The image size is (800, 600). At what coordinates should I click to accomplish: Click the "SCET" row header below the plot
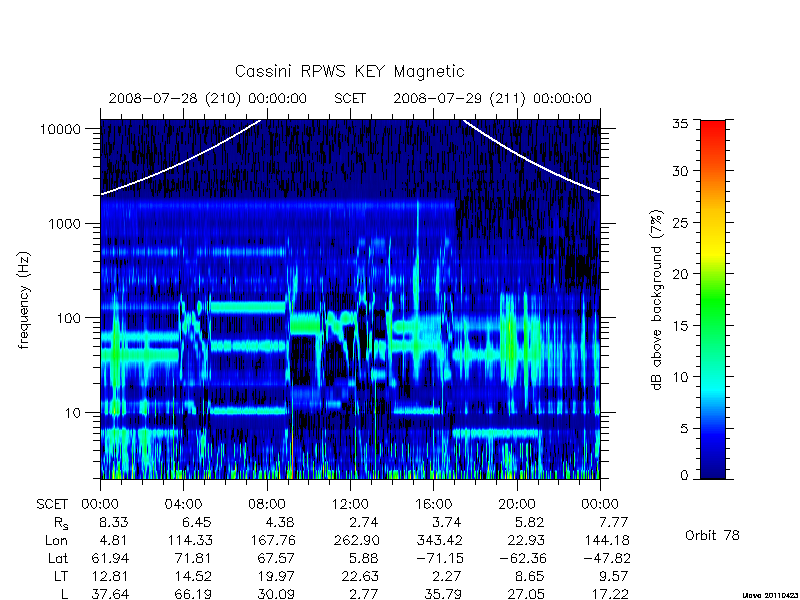(x=52, y=505)
